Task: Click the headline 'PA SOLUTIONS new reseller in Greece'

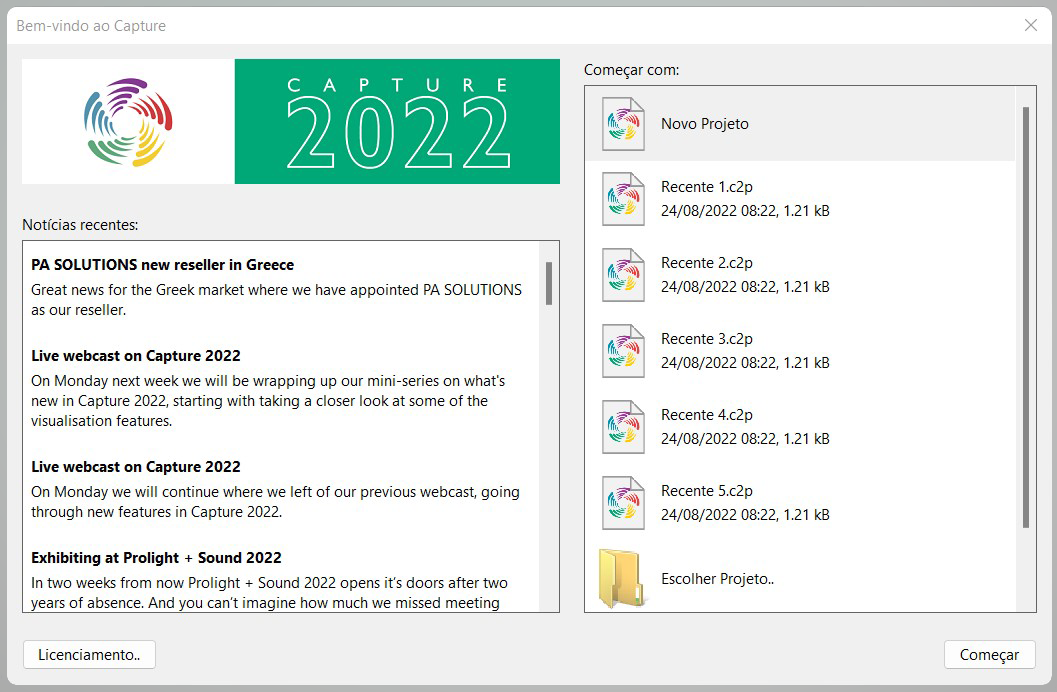Action: (162, 265)
